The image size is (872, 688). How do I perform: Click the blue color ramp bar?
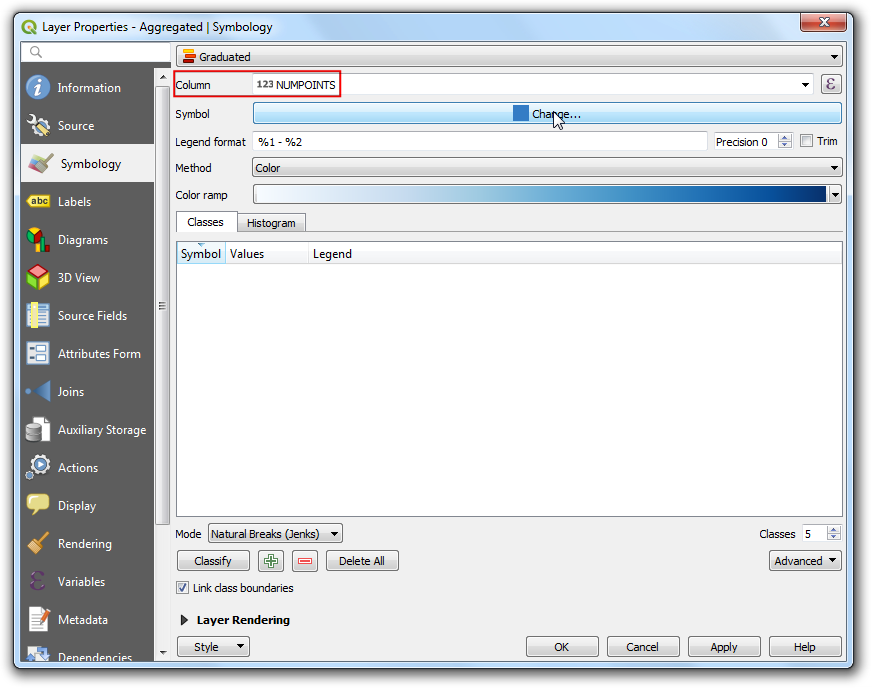click(x=540, y=195)
